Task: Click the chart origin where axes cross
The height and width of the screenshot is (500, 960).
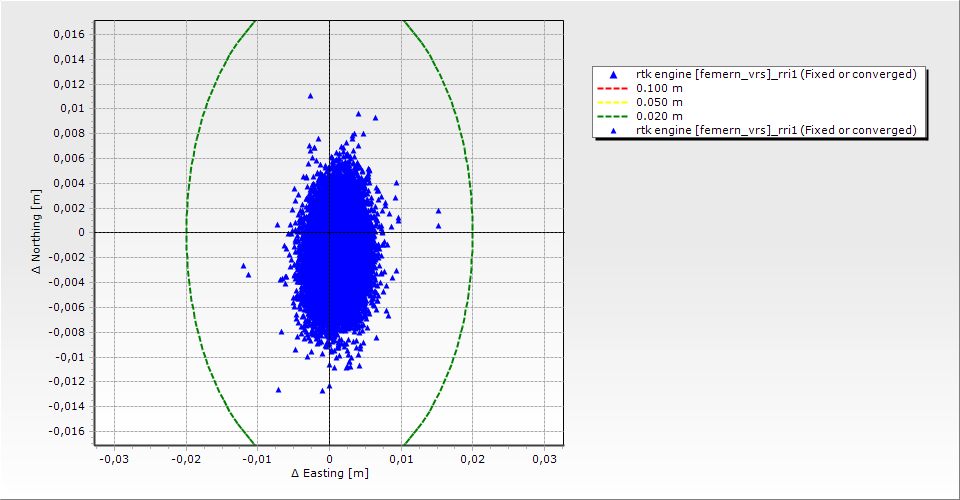Action: click(329, 232)
